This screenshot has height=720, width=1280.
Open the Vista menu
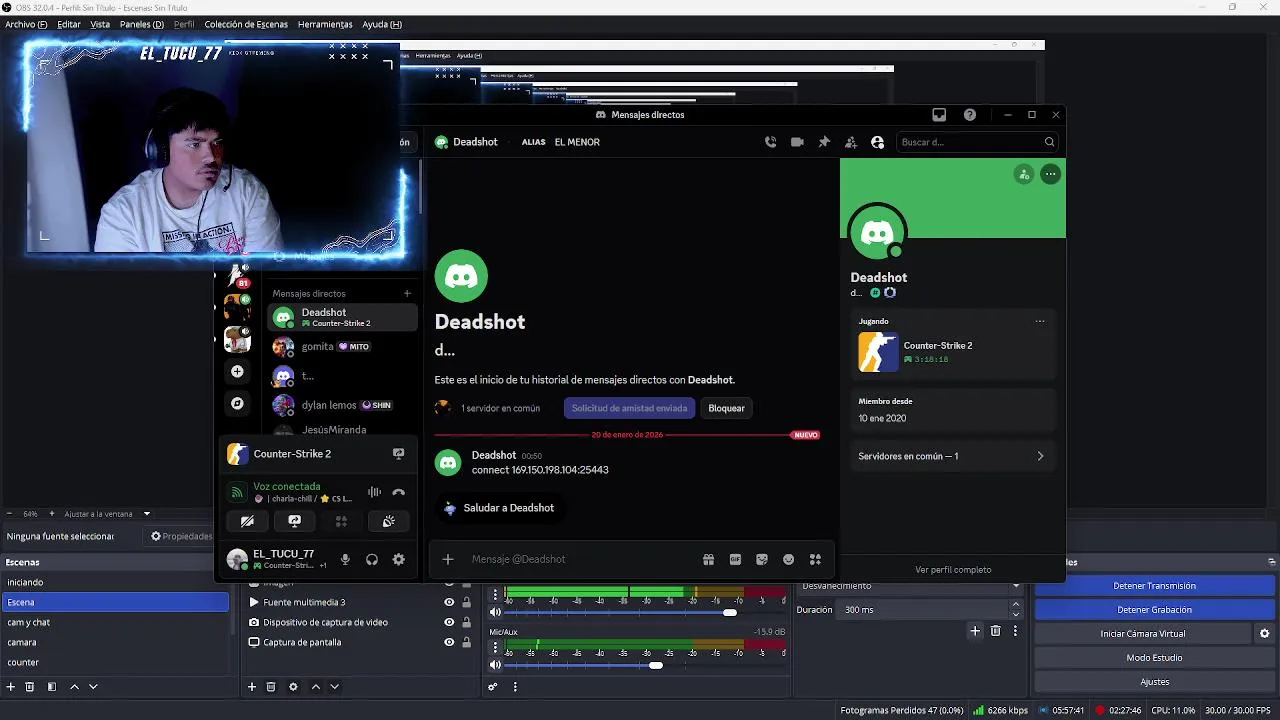100,24
